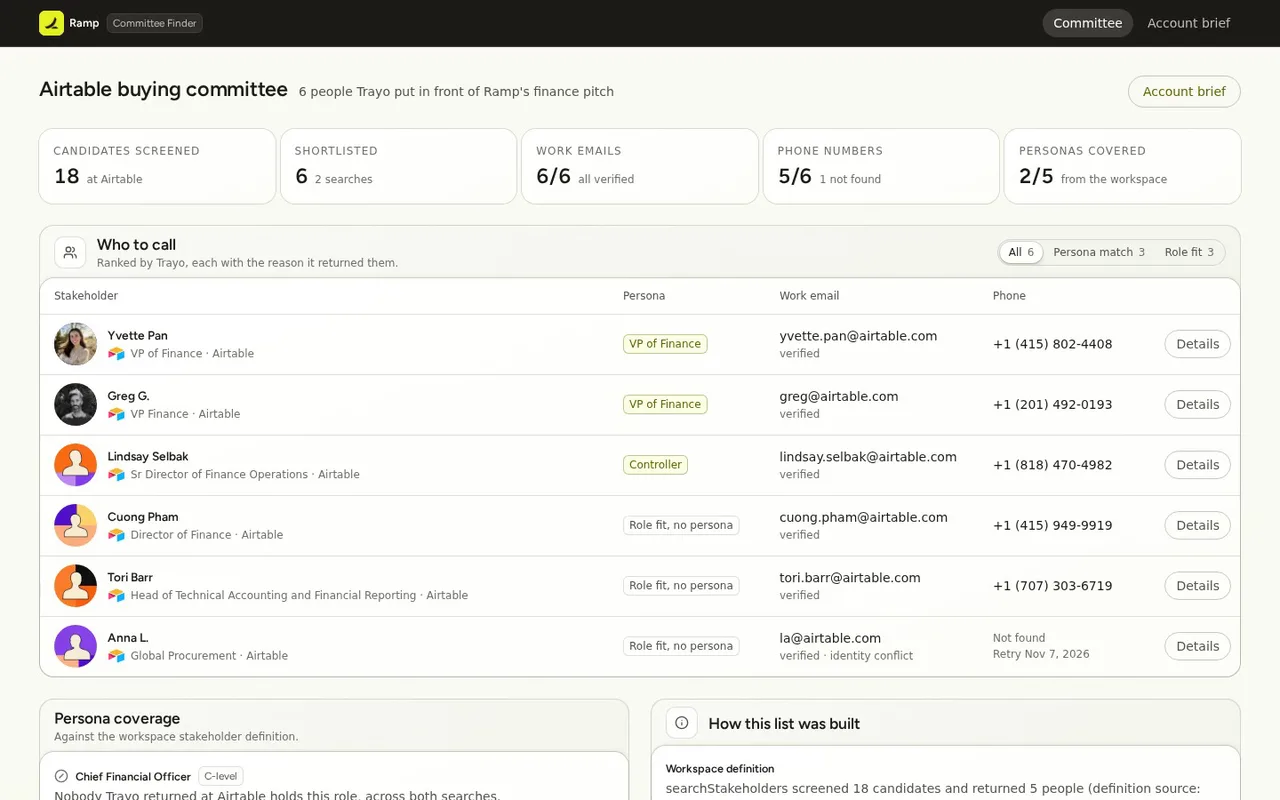
Task: Click yvette.pan@airtable.com email
Action: click(858, 336)
